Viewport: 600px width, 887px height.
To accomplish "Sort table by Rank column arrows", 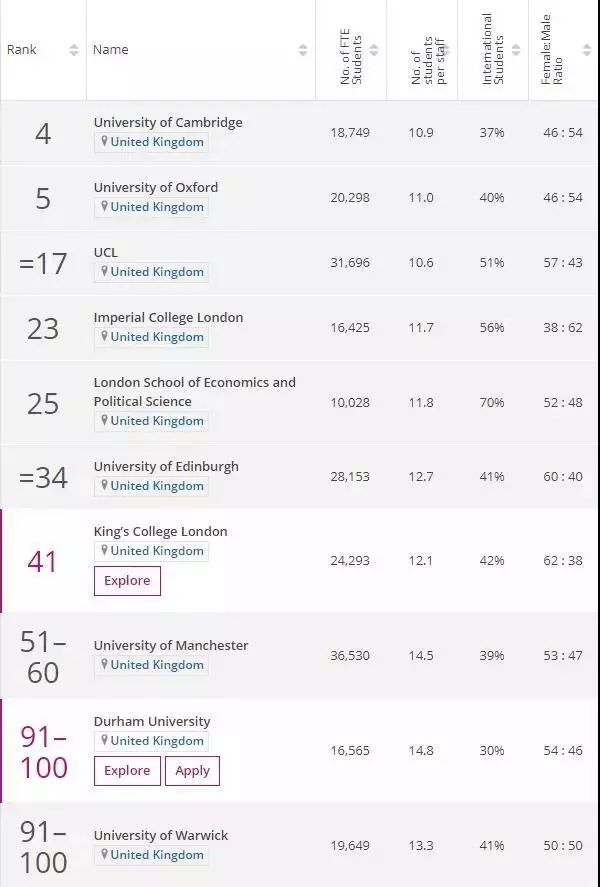I will [x=74, y=50].
